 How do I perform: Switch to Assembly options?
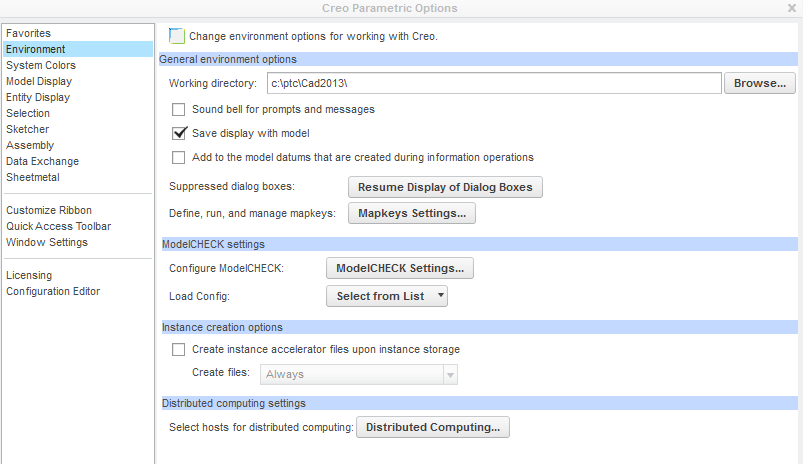[30, 145]
